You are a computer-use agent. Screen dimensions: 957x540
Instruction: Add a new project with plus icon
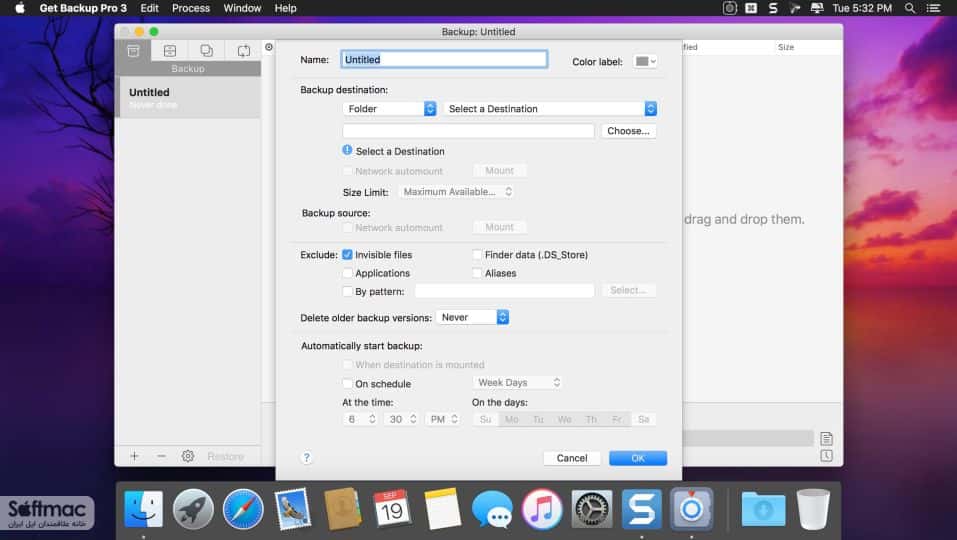pos(134,456)
